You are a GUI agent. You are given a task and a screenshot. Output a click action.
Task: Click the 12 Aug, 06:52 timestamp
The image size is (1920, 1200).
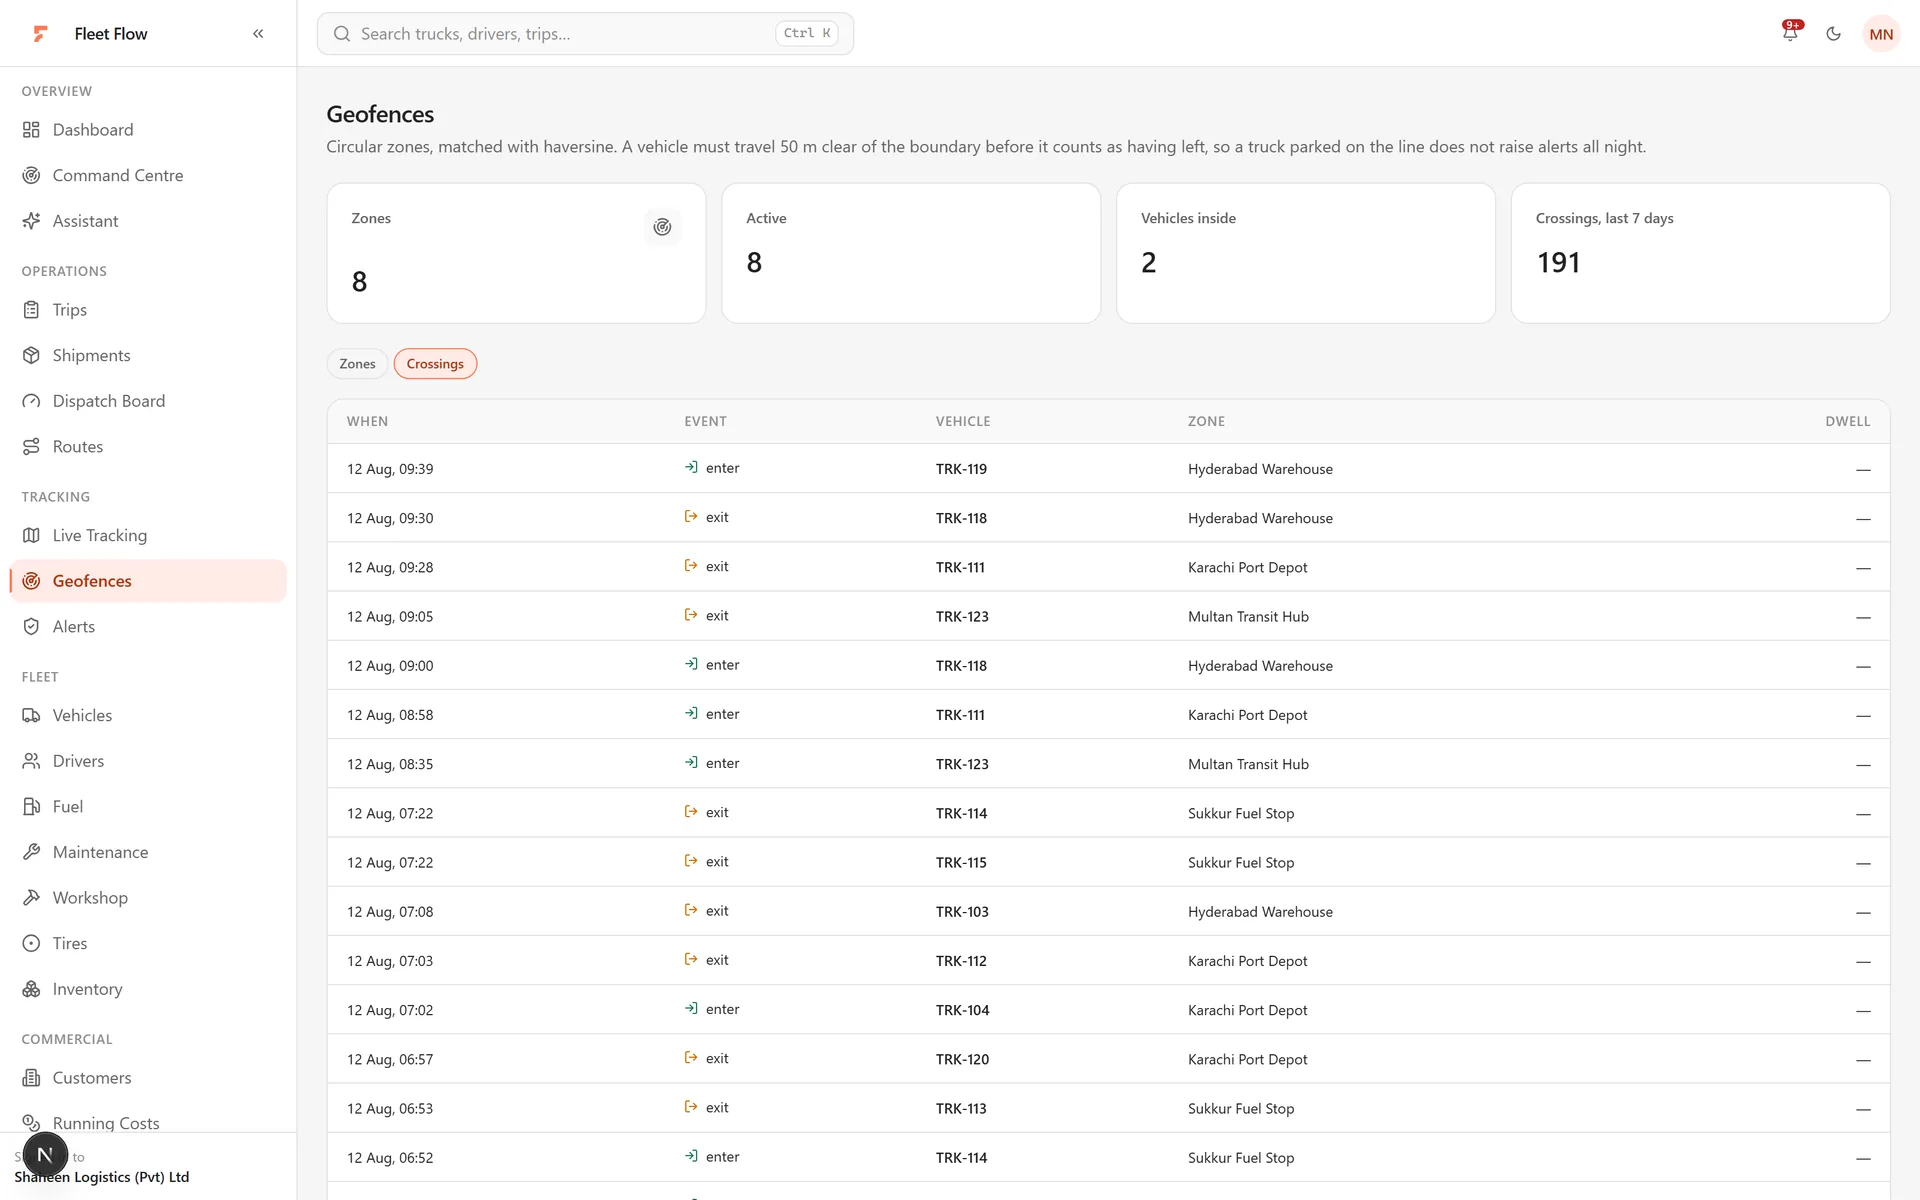(390, 1158)
